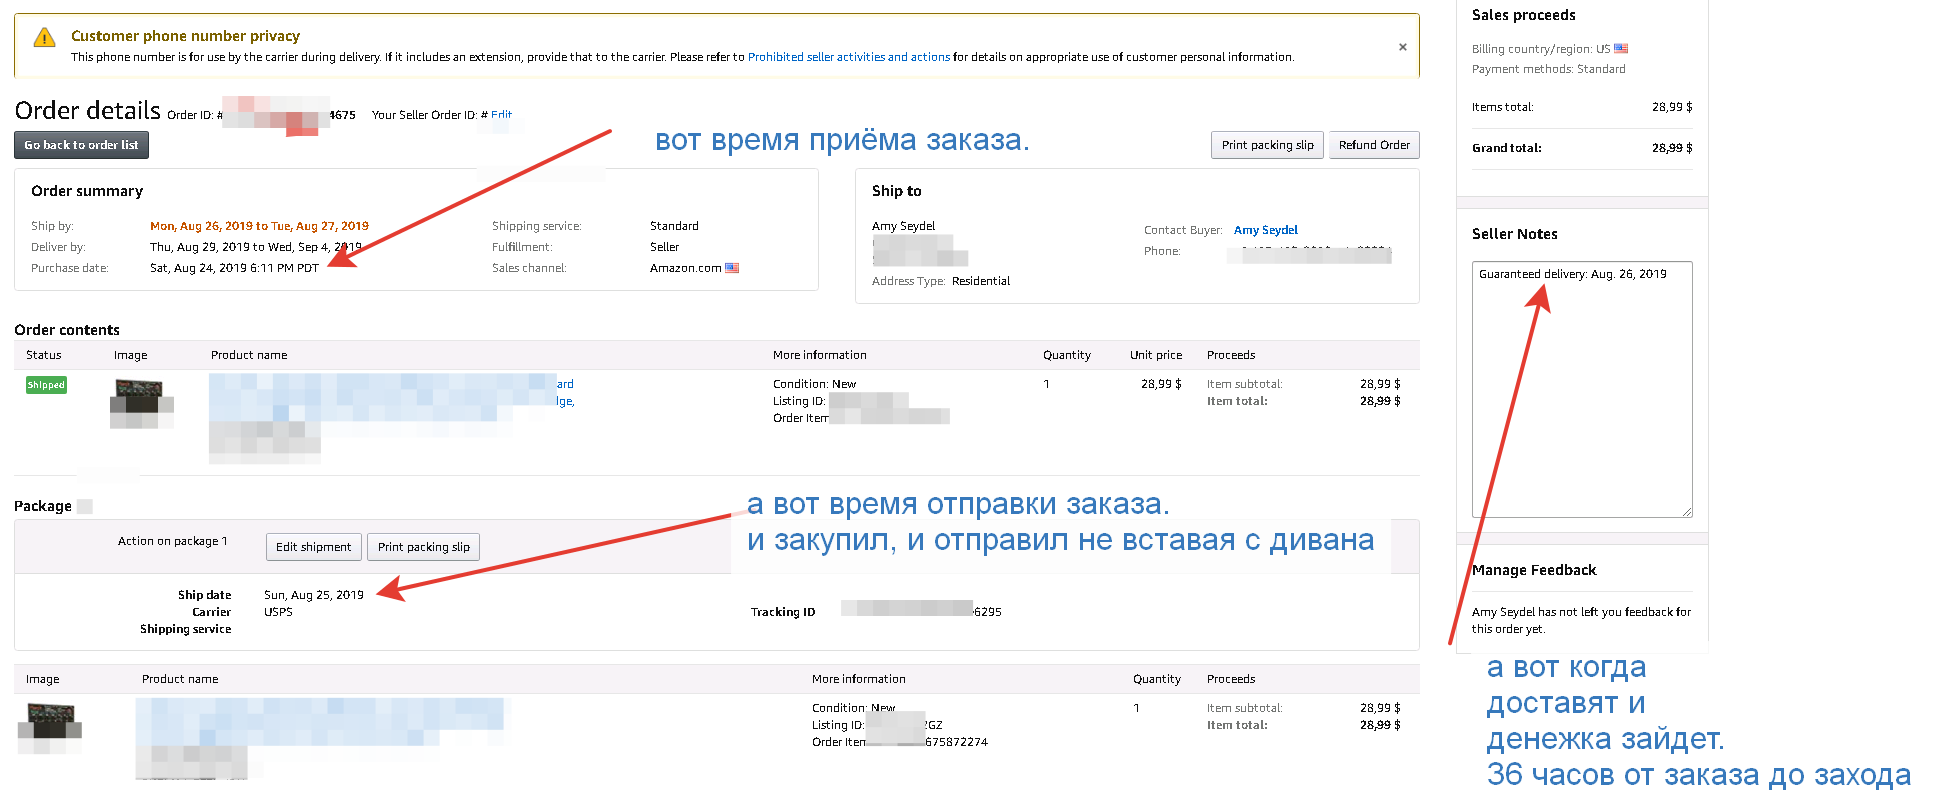Click the tracking ID number ending 6295

[x=920, y=612]
